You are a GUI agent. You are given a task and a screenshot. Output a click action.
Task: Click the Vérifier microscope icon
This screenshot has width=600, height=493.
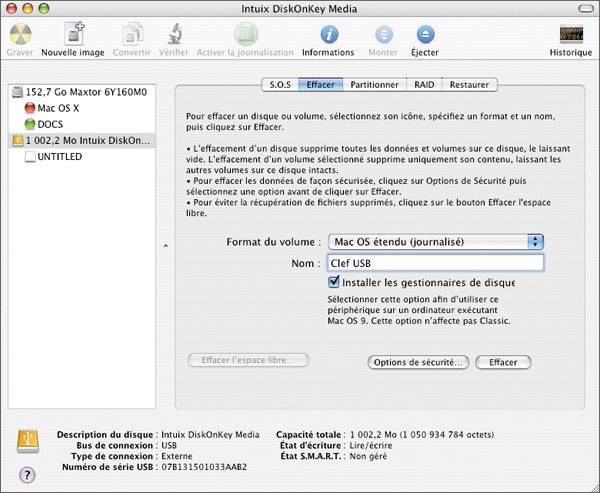(174, 34)
